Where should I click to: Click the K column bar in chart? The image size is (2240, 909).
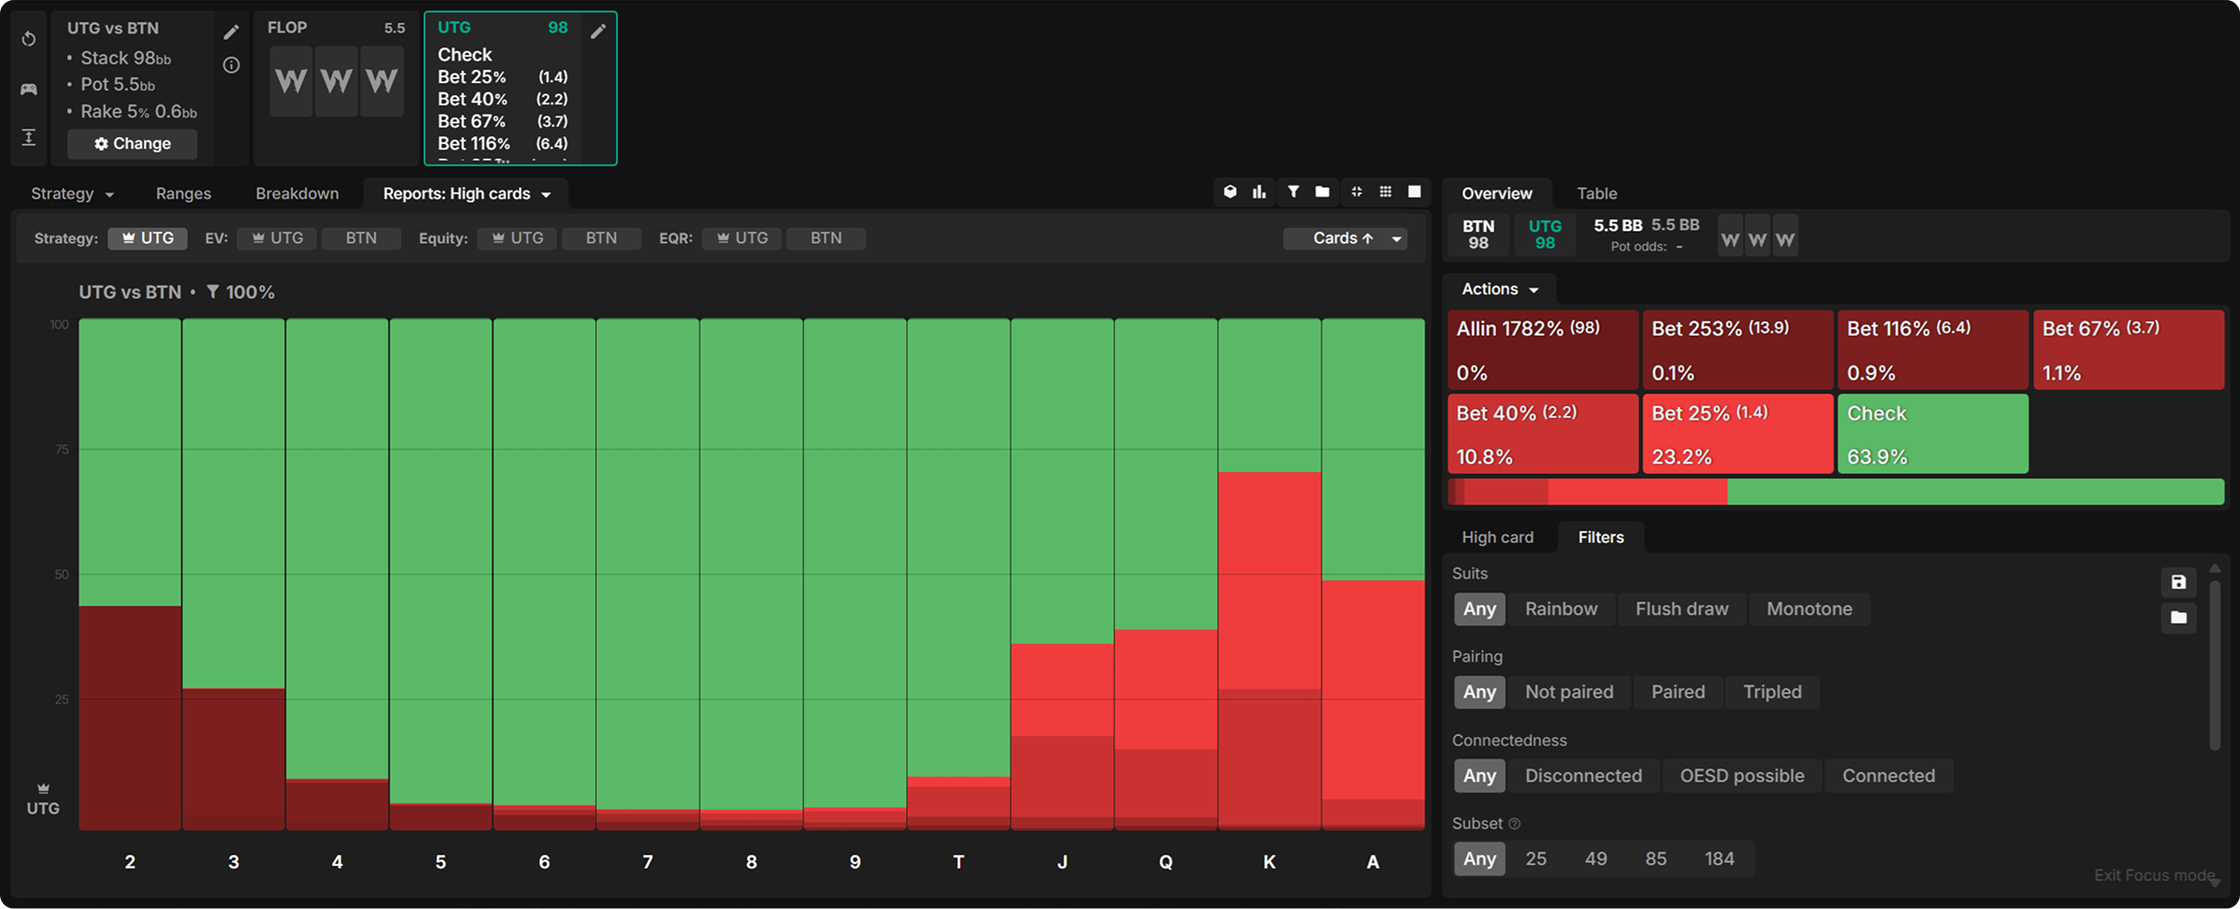(x=1269, y=600)
